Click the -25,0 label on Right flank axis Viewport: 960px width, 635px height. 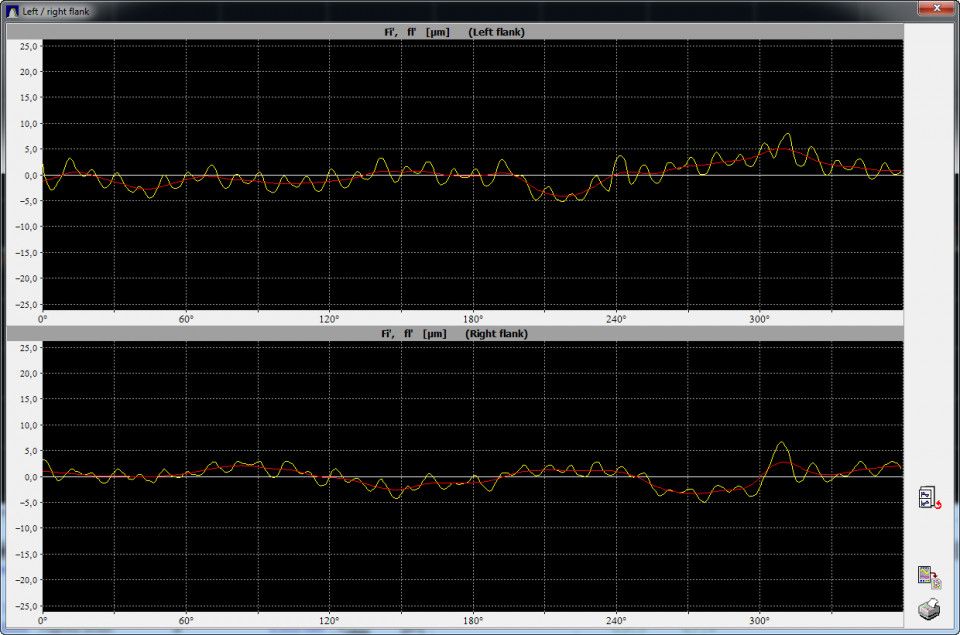click(27, 606)
